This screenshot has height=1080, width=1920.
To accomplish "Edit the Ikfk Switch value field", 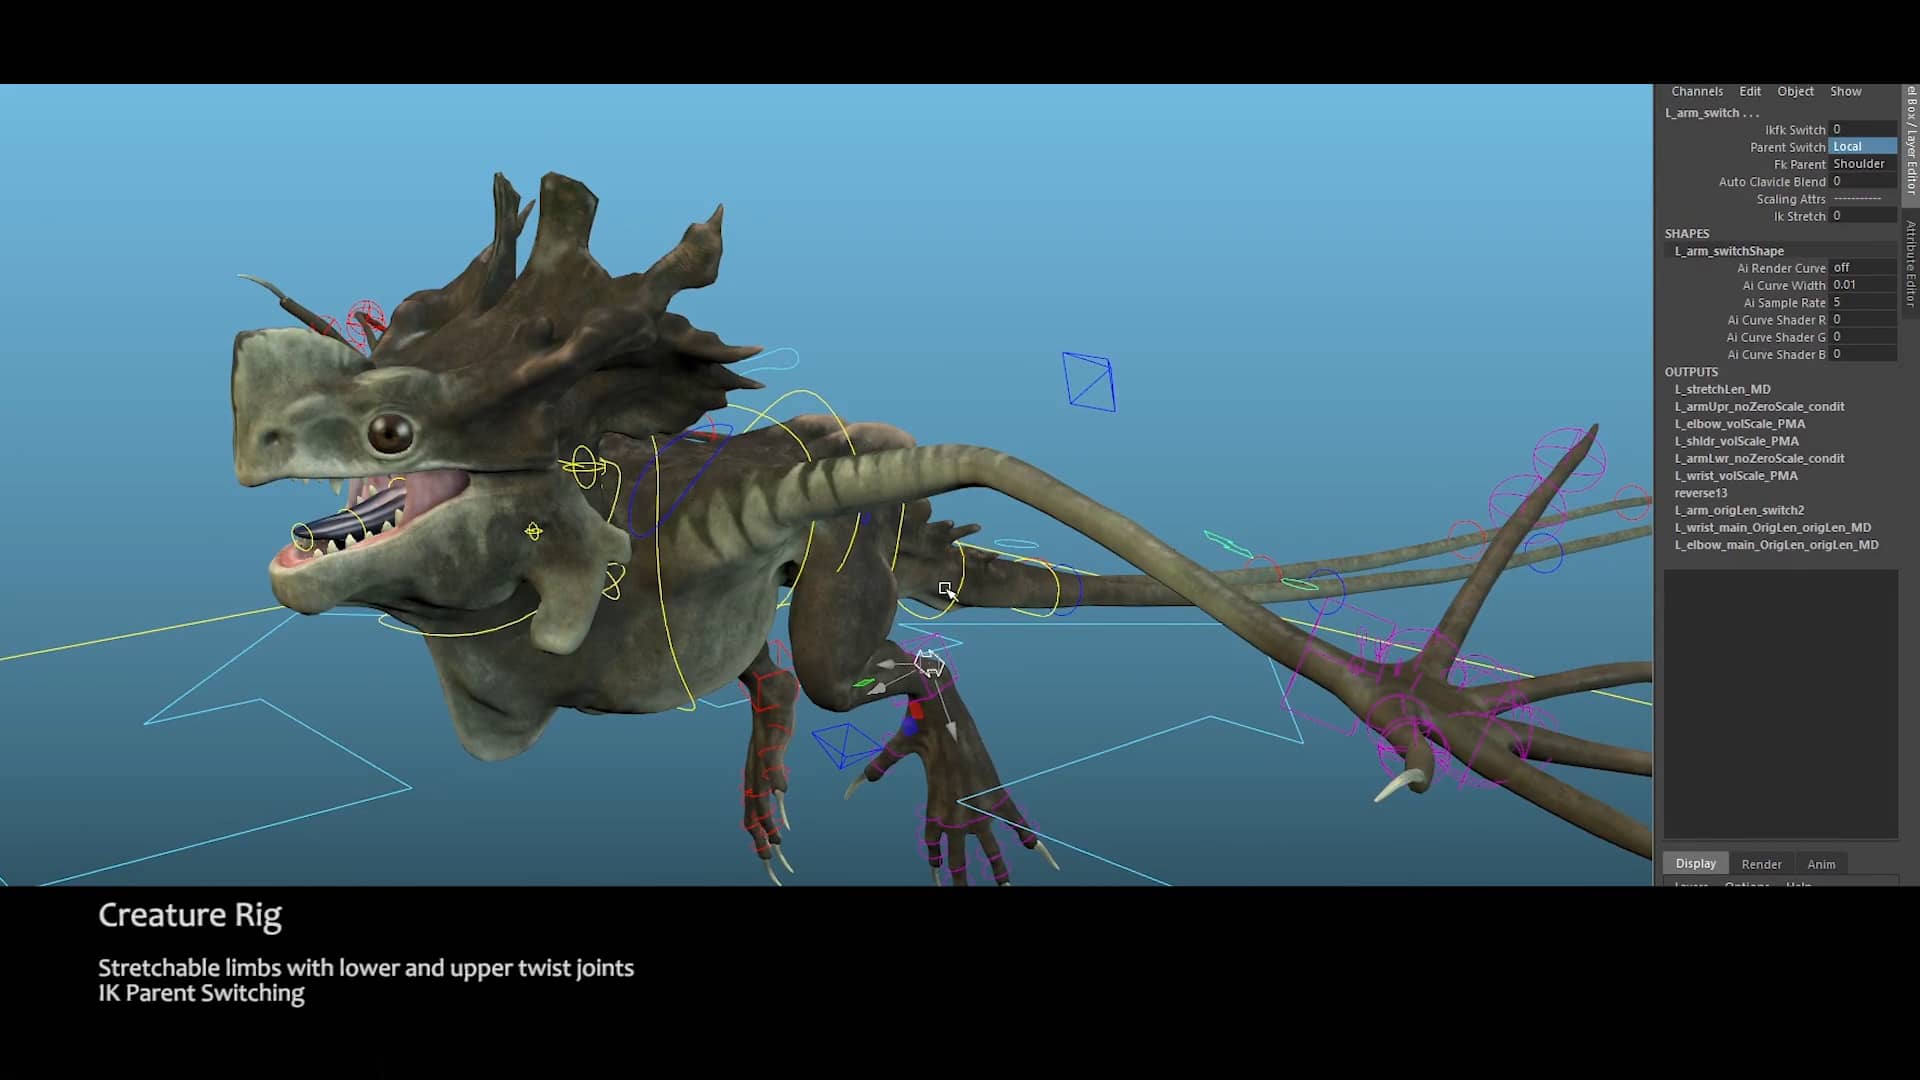I will pyautogui.click(x=1860, y=129).
